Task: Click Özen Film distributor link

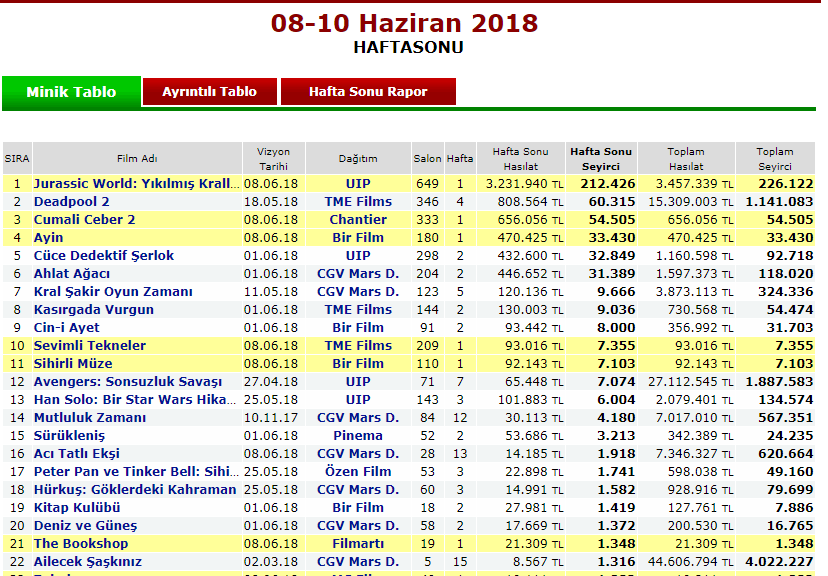Action: click(358, 472)
